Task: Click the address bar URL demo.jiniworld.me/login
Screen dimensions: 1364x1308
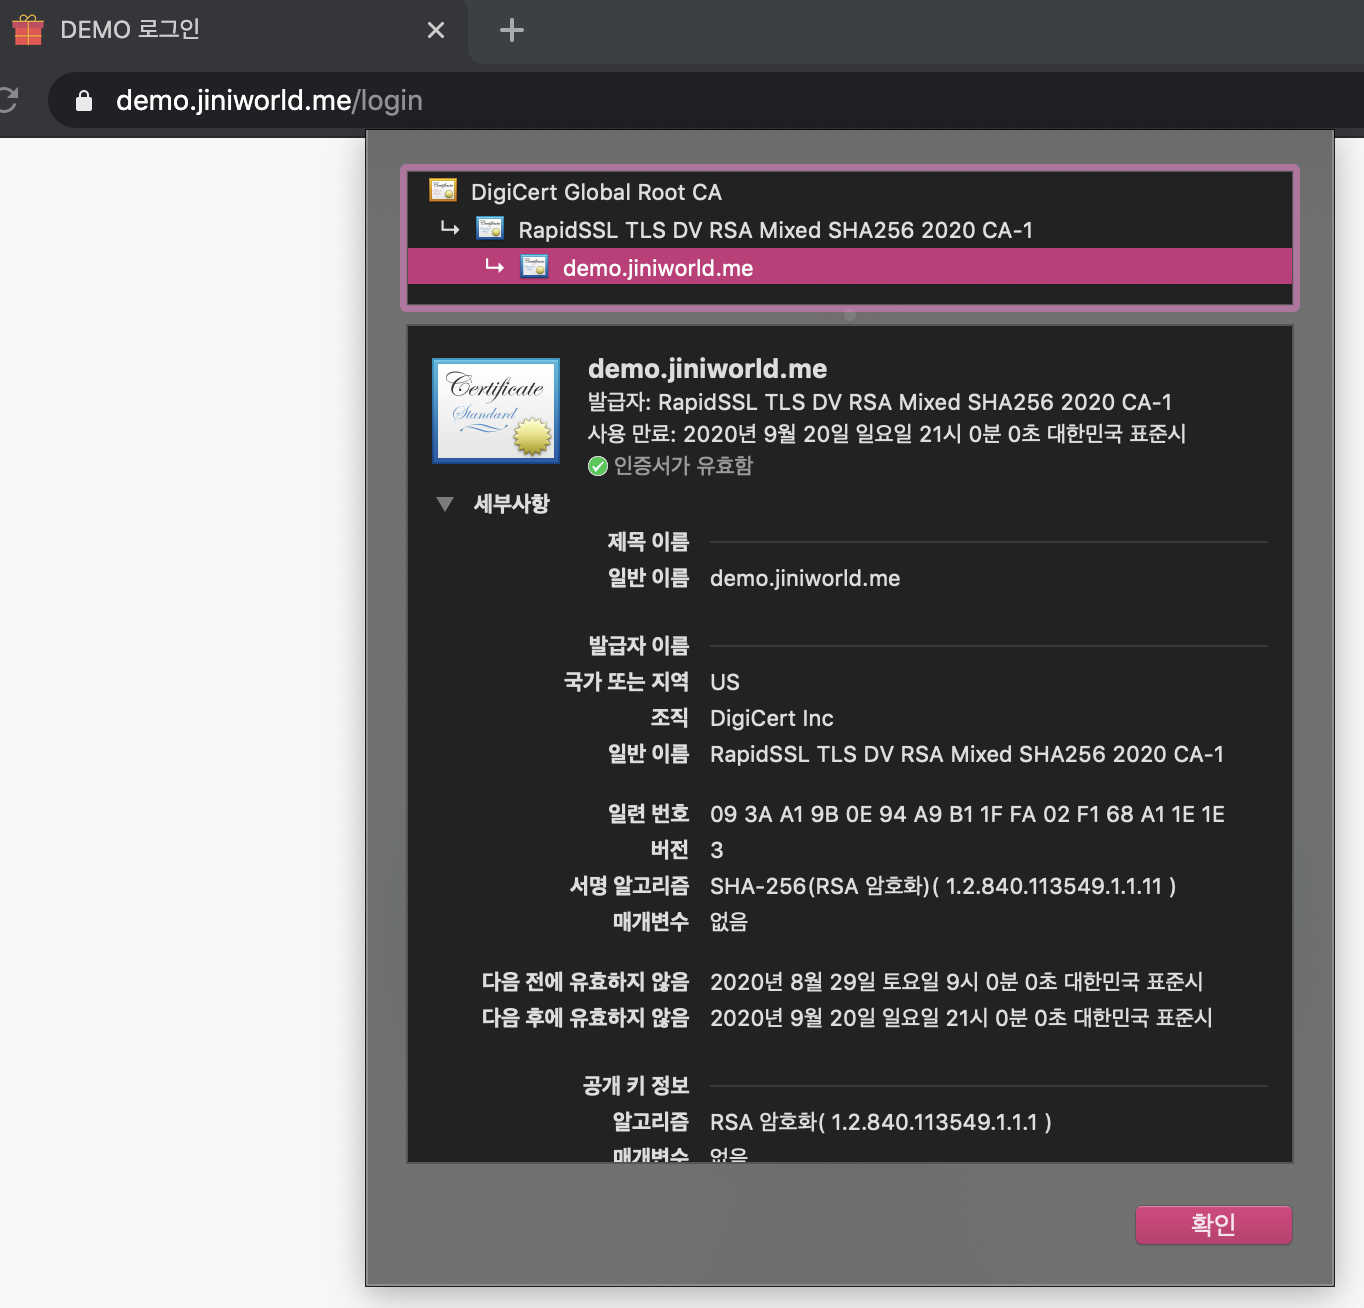Action: point(269,100)
